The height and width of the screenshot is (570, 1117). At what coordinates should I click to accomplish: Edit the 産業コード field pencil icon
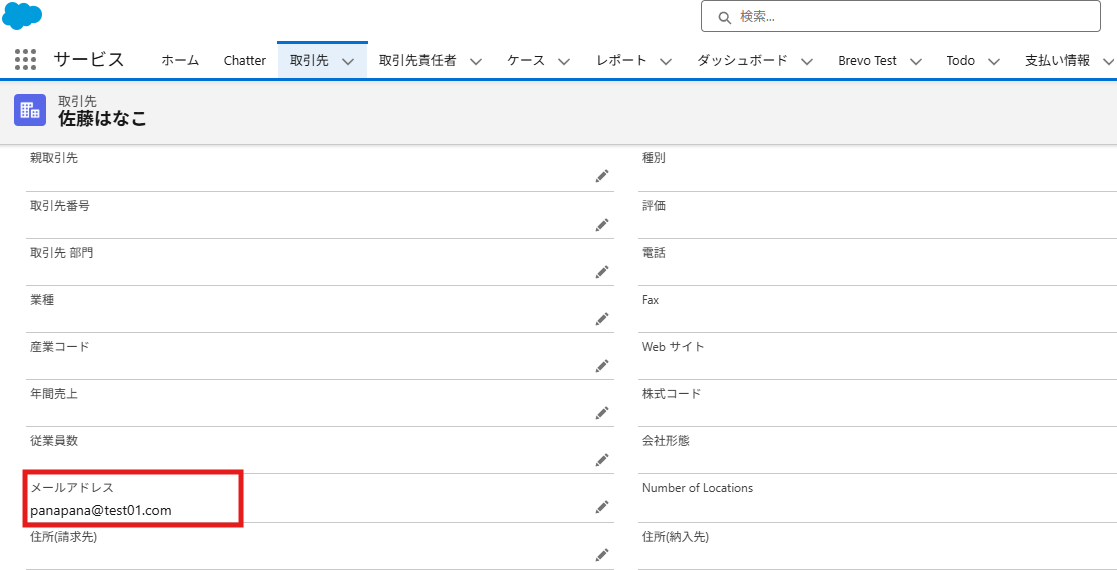point(602,366)
